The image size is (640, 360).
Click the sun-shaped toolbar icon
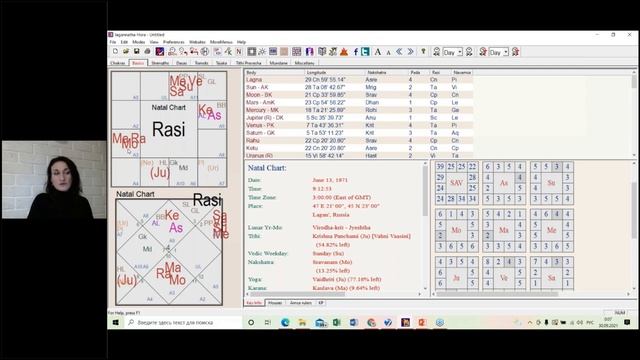[262, 51]
